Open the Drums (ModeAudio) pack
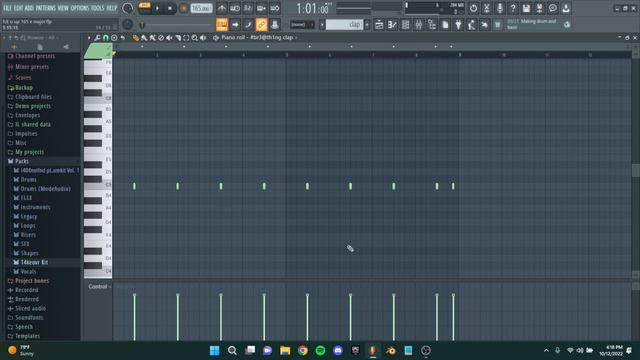Viewport: 640px width, 360px height. coord(45,189)
